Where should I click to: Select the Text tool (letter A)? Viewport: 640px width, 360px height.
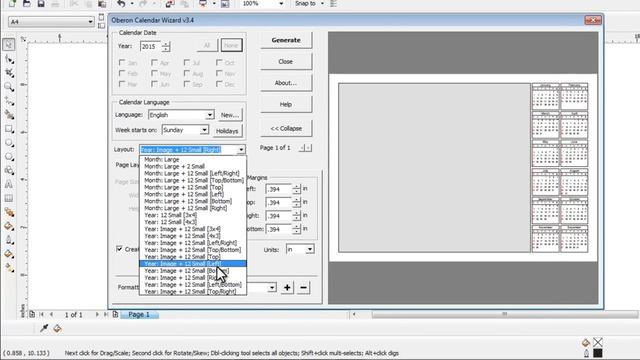pyautogui.click(x=9, y=184)
